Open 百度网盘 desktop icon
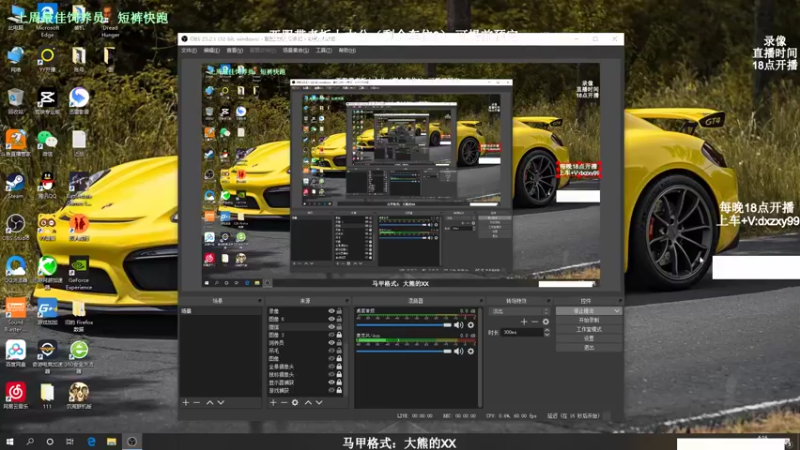The width and height of the screenshot is (800, 450). pyautogui.click(x=15, y=354)
